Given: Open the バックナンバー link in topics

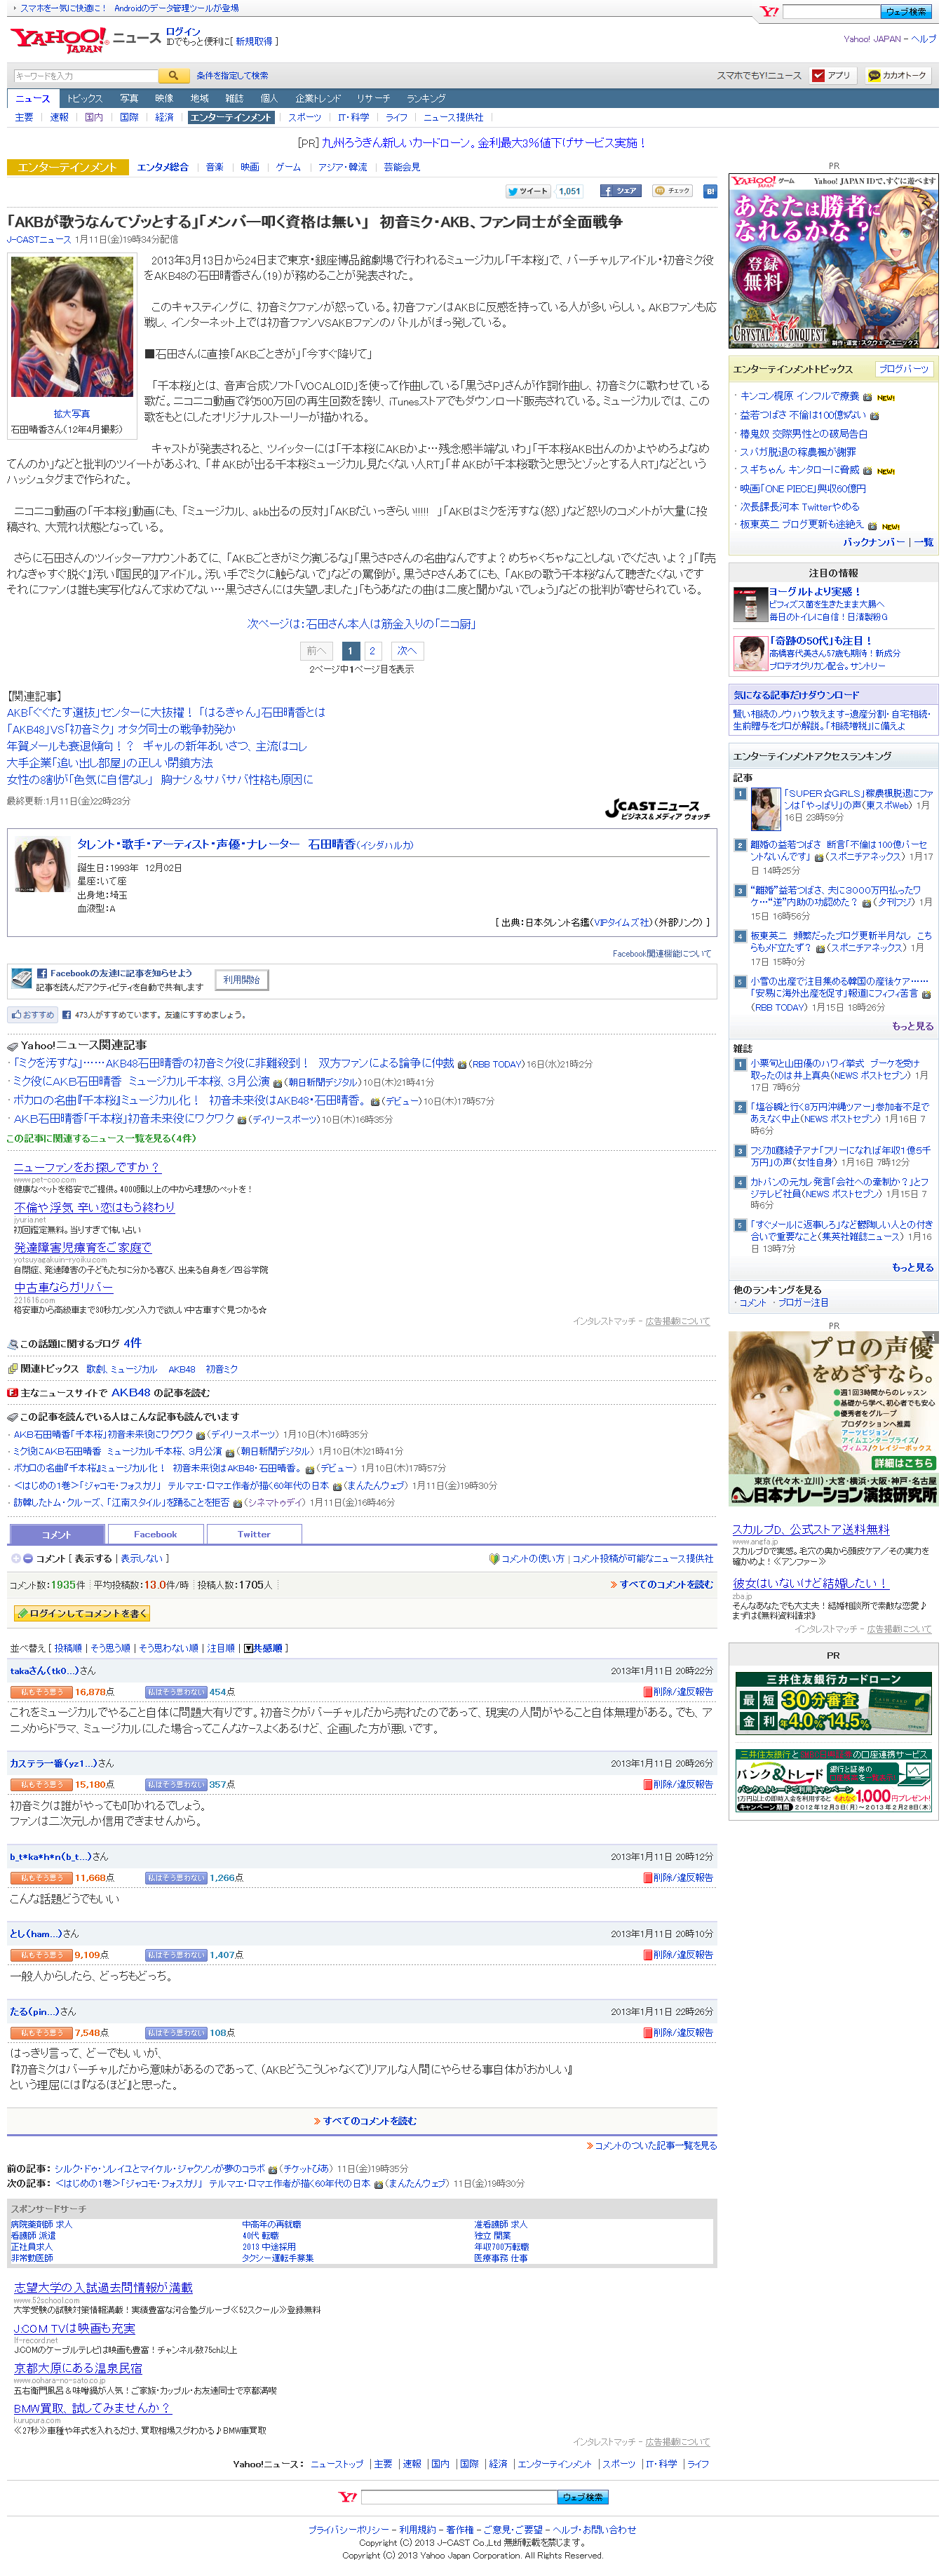Looking at the screenshot, I should click(x=874, y=542).
